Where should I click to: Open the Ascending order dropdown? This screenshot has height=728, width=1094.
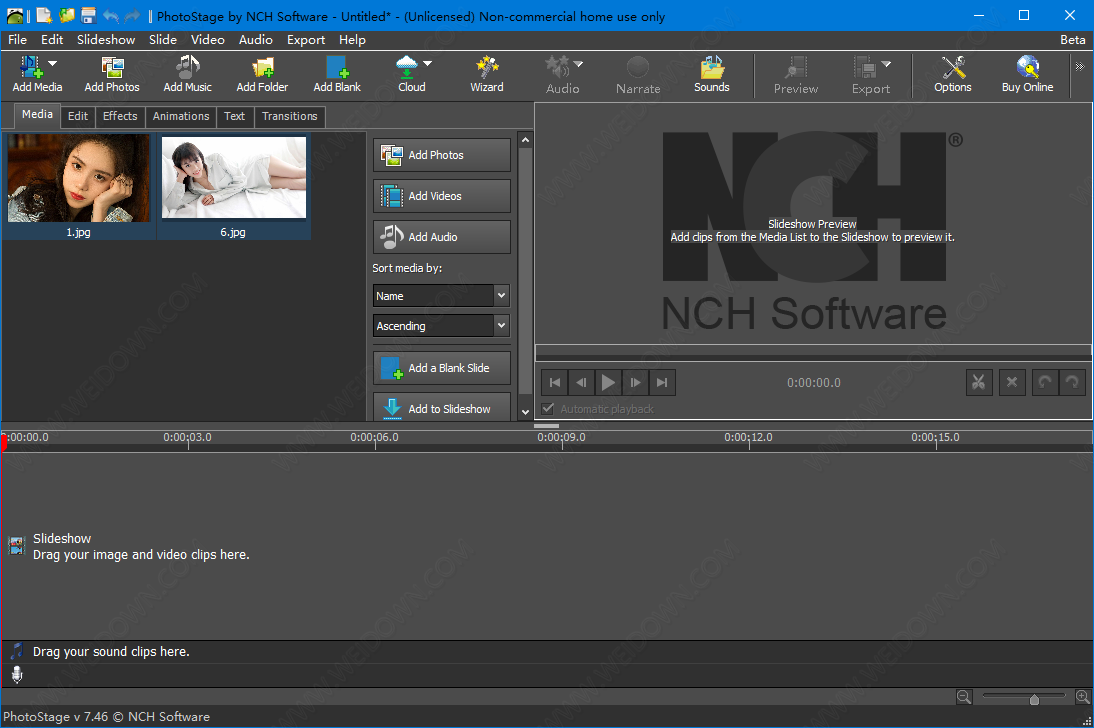(441, 326)
